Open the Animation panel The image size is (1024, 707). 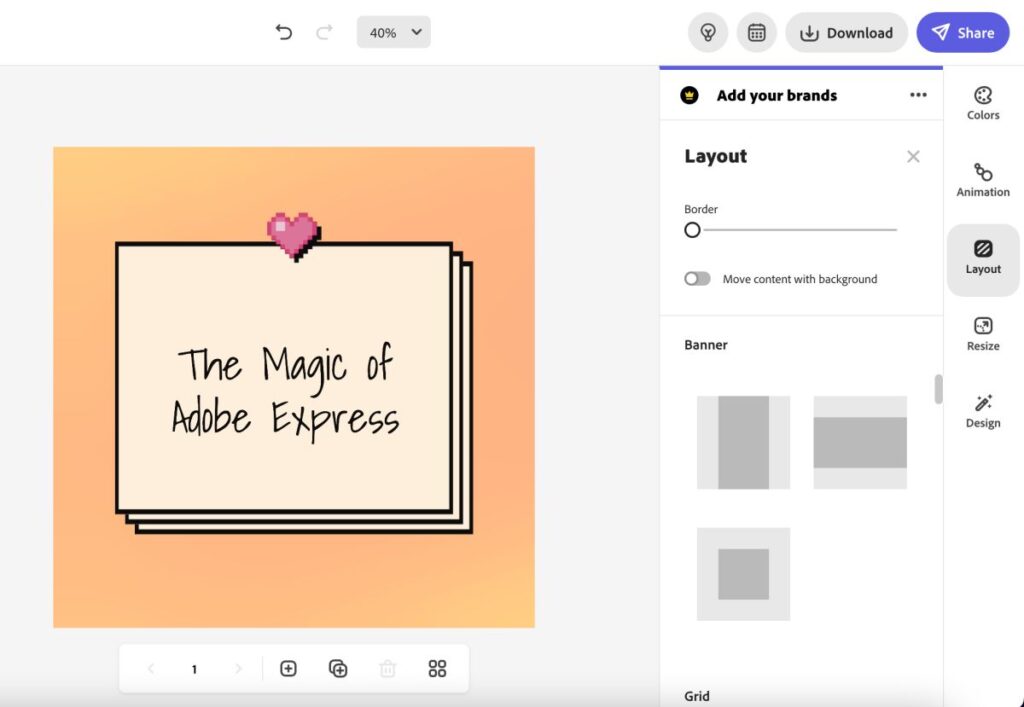coord(982,178)
